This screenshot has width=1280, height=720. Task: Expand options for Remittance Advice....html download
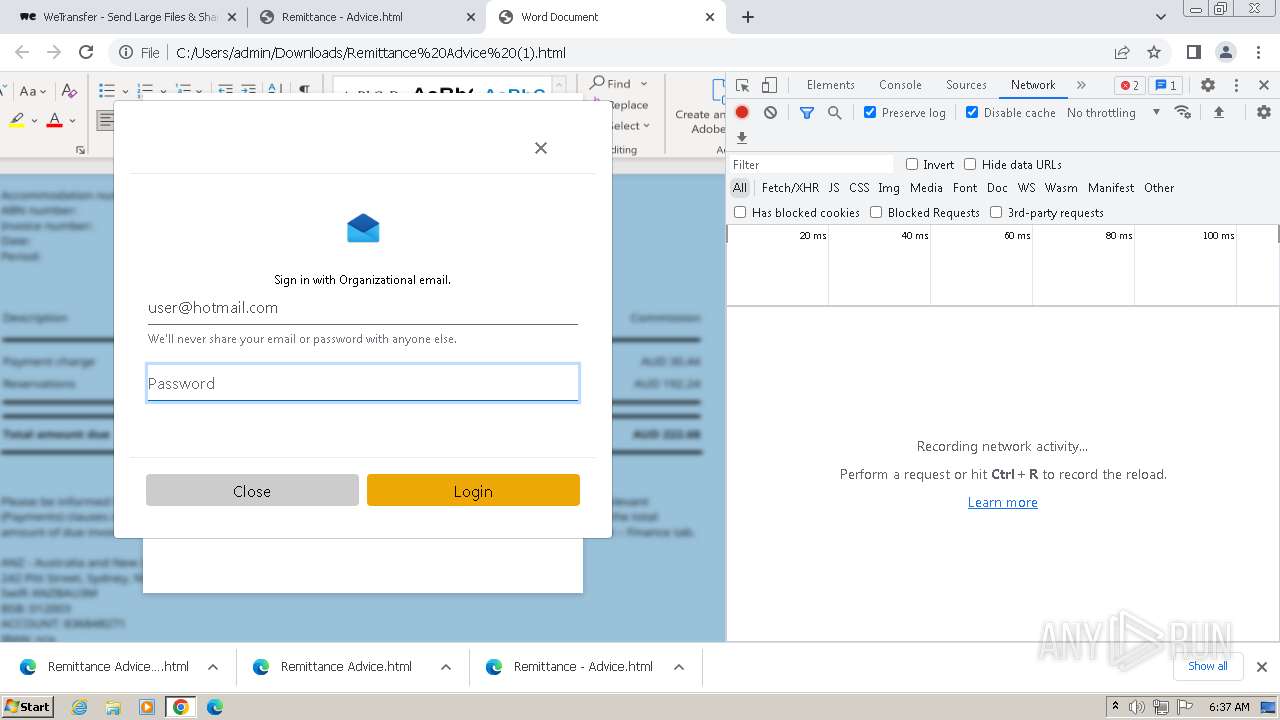point(213,667)
